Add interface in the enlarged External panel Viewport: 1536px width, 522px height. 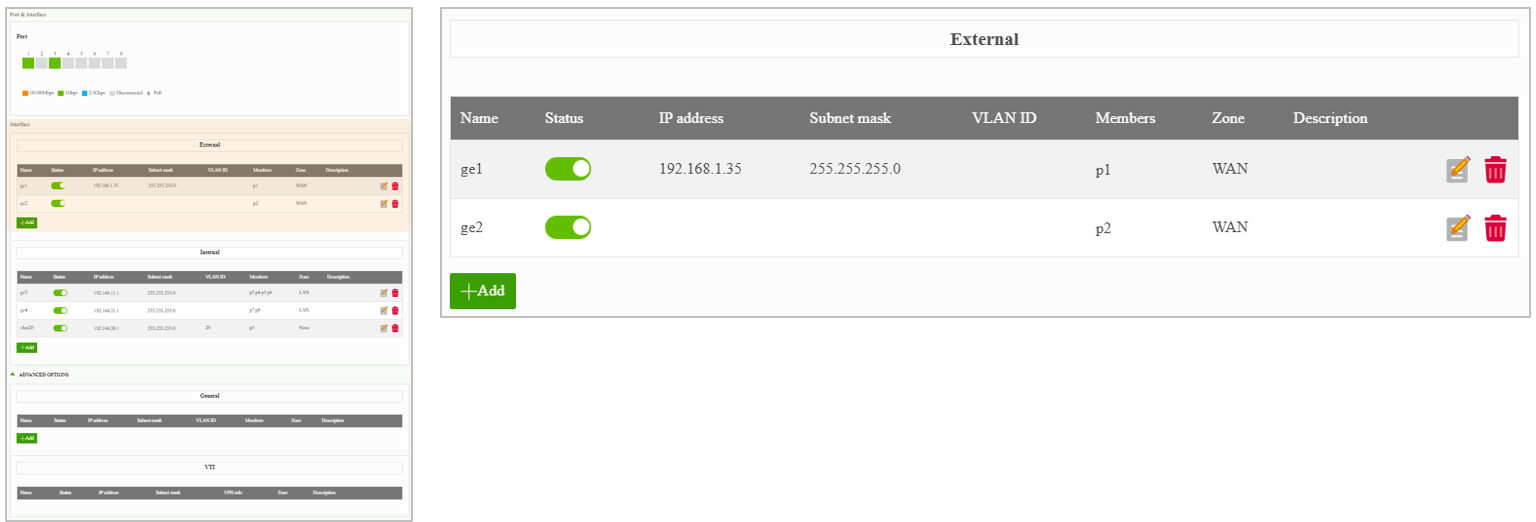[483, 291]
